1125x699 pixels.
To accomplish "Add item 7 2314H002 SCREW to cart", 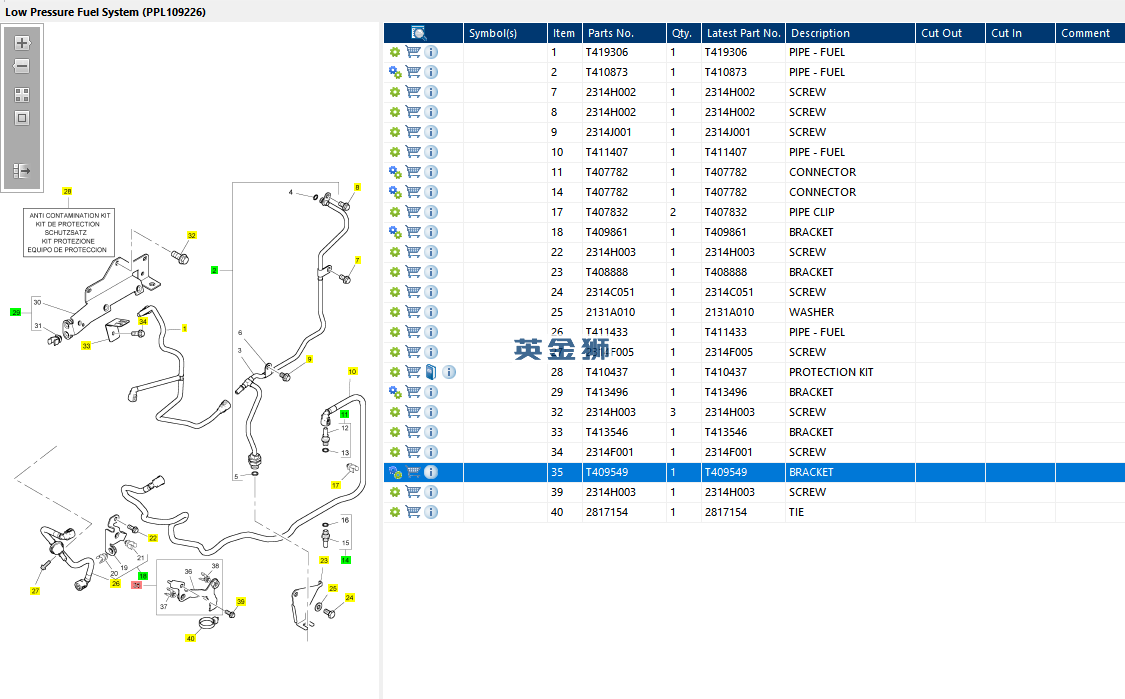I will click(413, 92).
